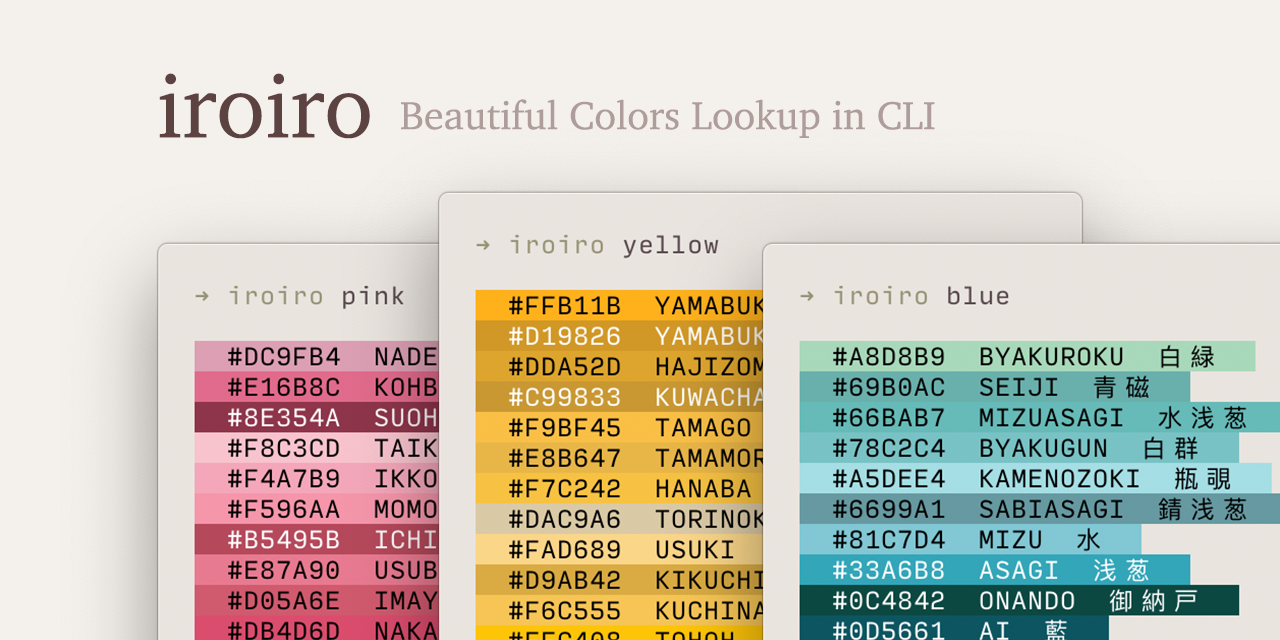
Task: Select the #DAC9A6 TORINOKO color row
Action: (619, 520)
